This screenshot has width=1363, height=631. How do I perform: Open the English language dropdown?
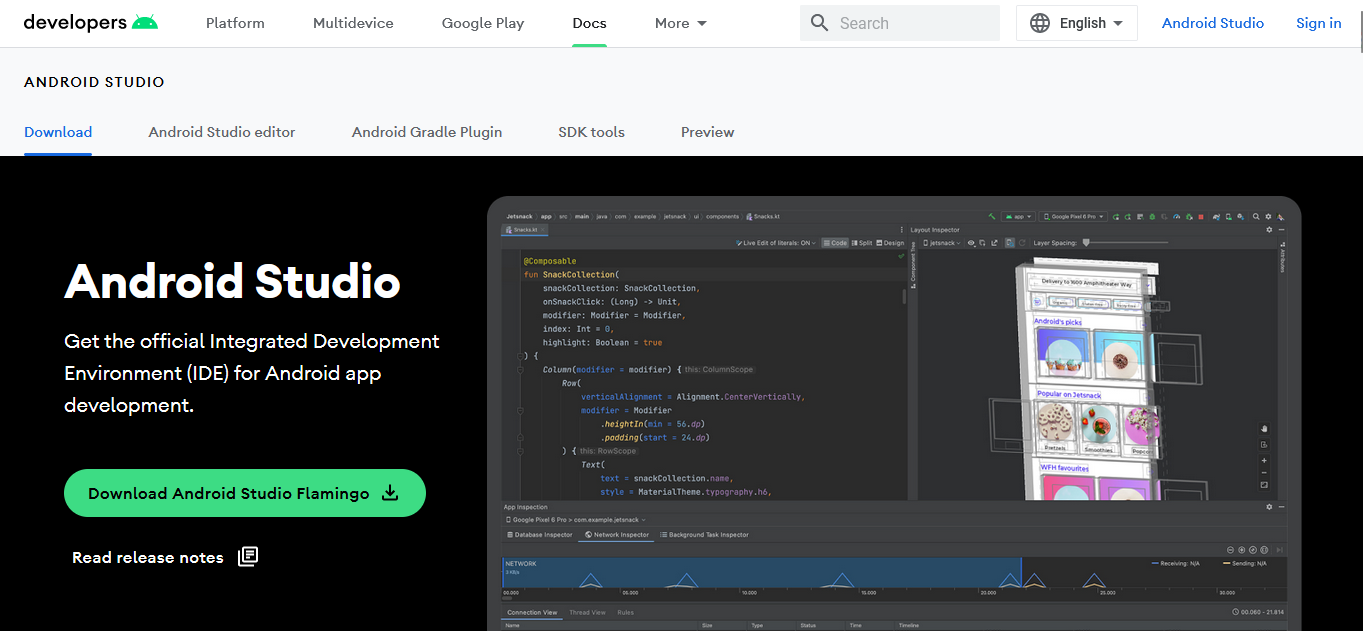1077,23
